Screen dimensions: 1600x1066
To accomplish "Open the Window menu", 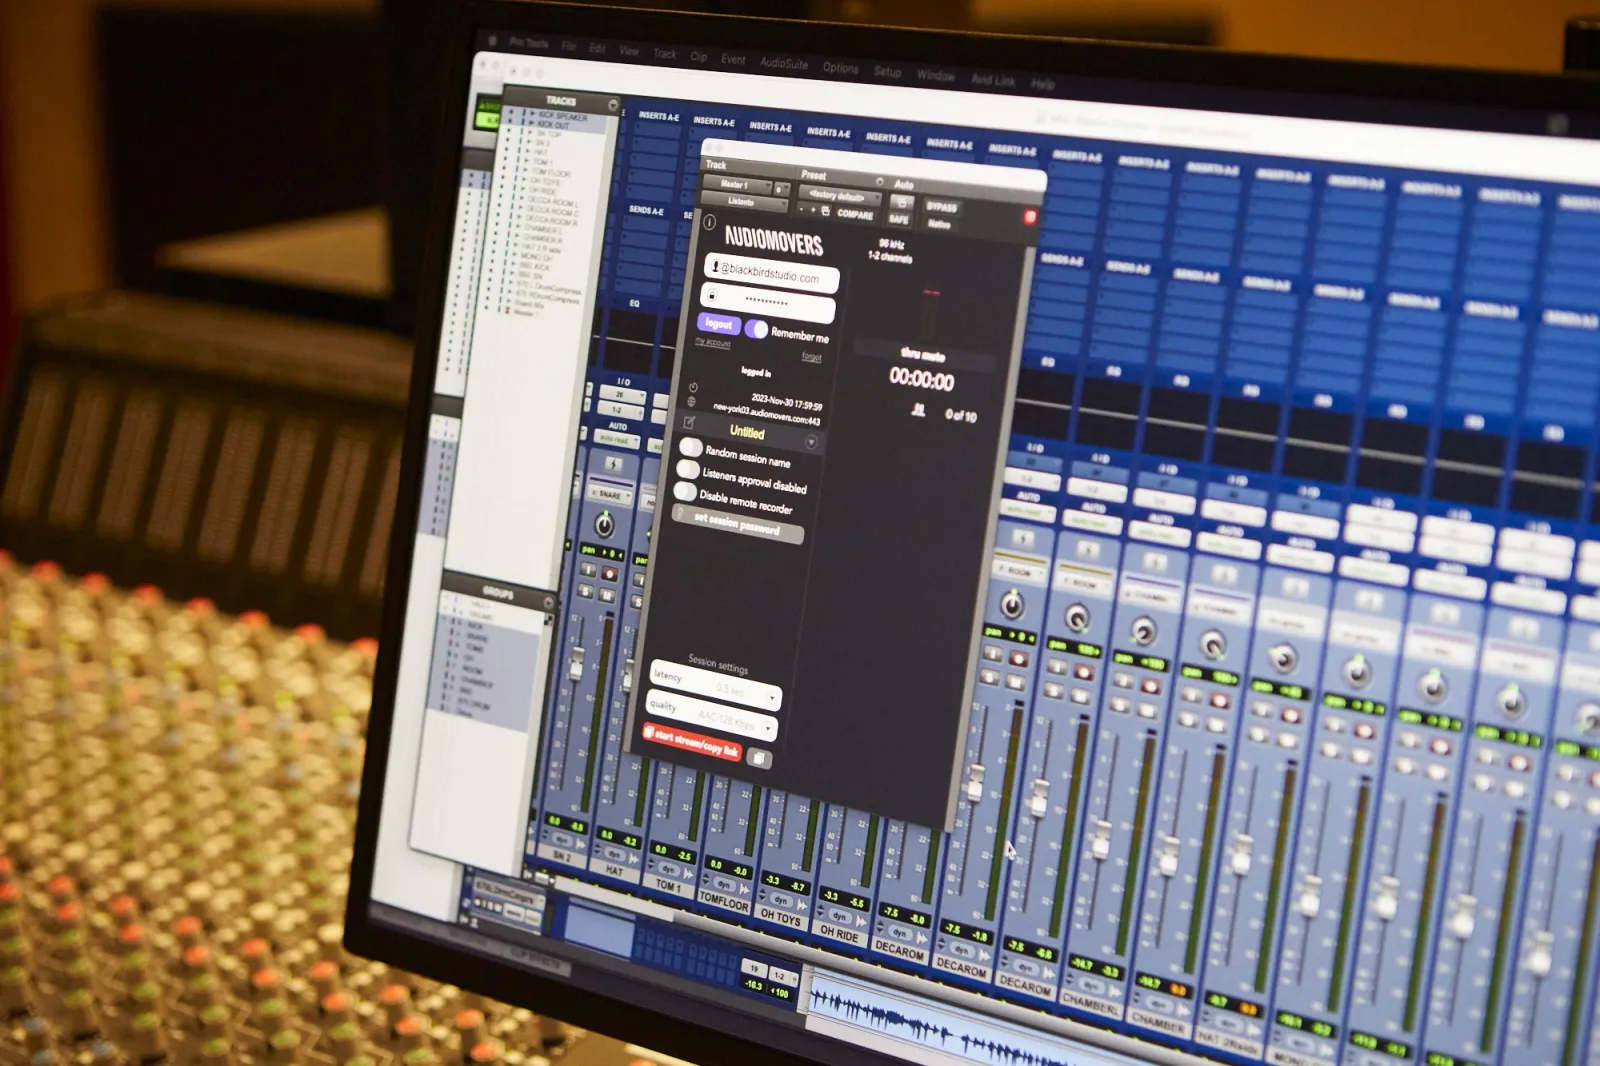I will point(936,76).
